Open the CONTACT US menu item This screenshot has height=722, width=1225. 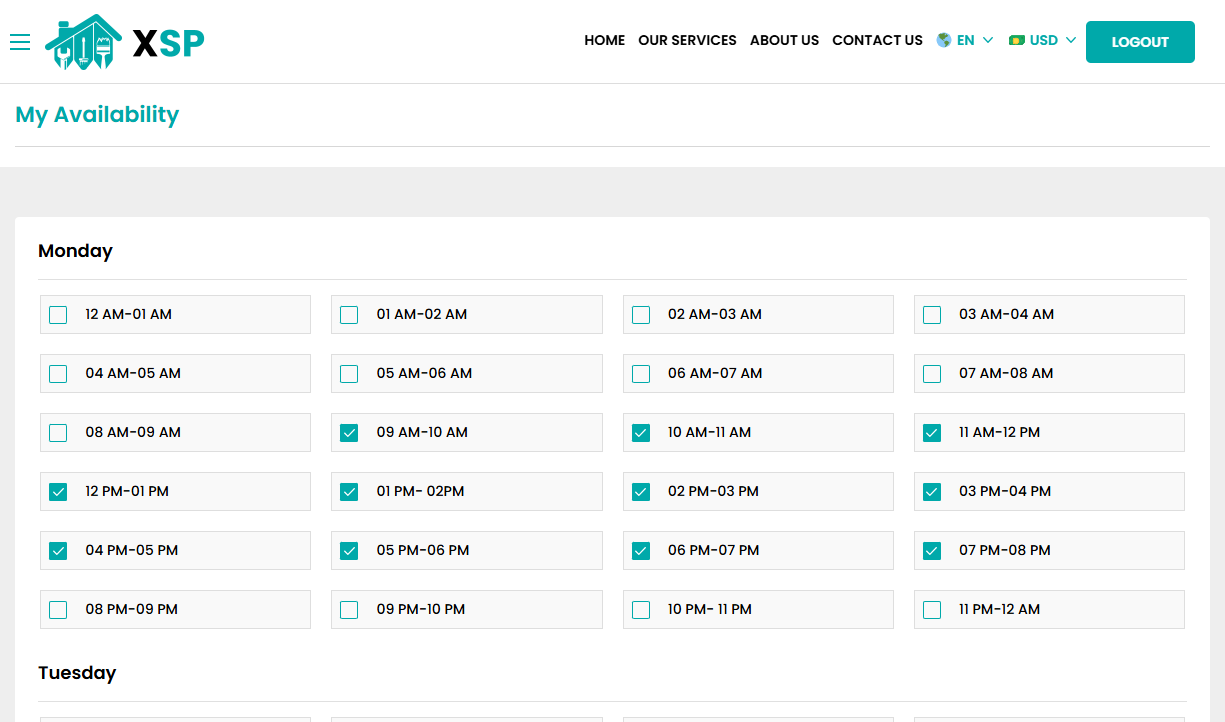tap(877, 40)
